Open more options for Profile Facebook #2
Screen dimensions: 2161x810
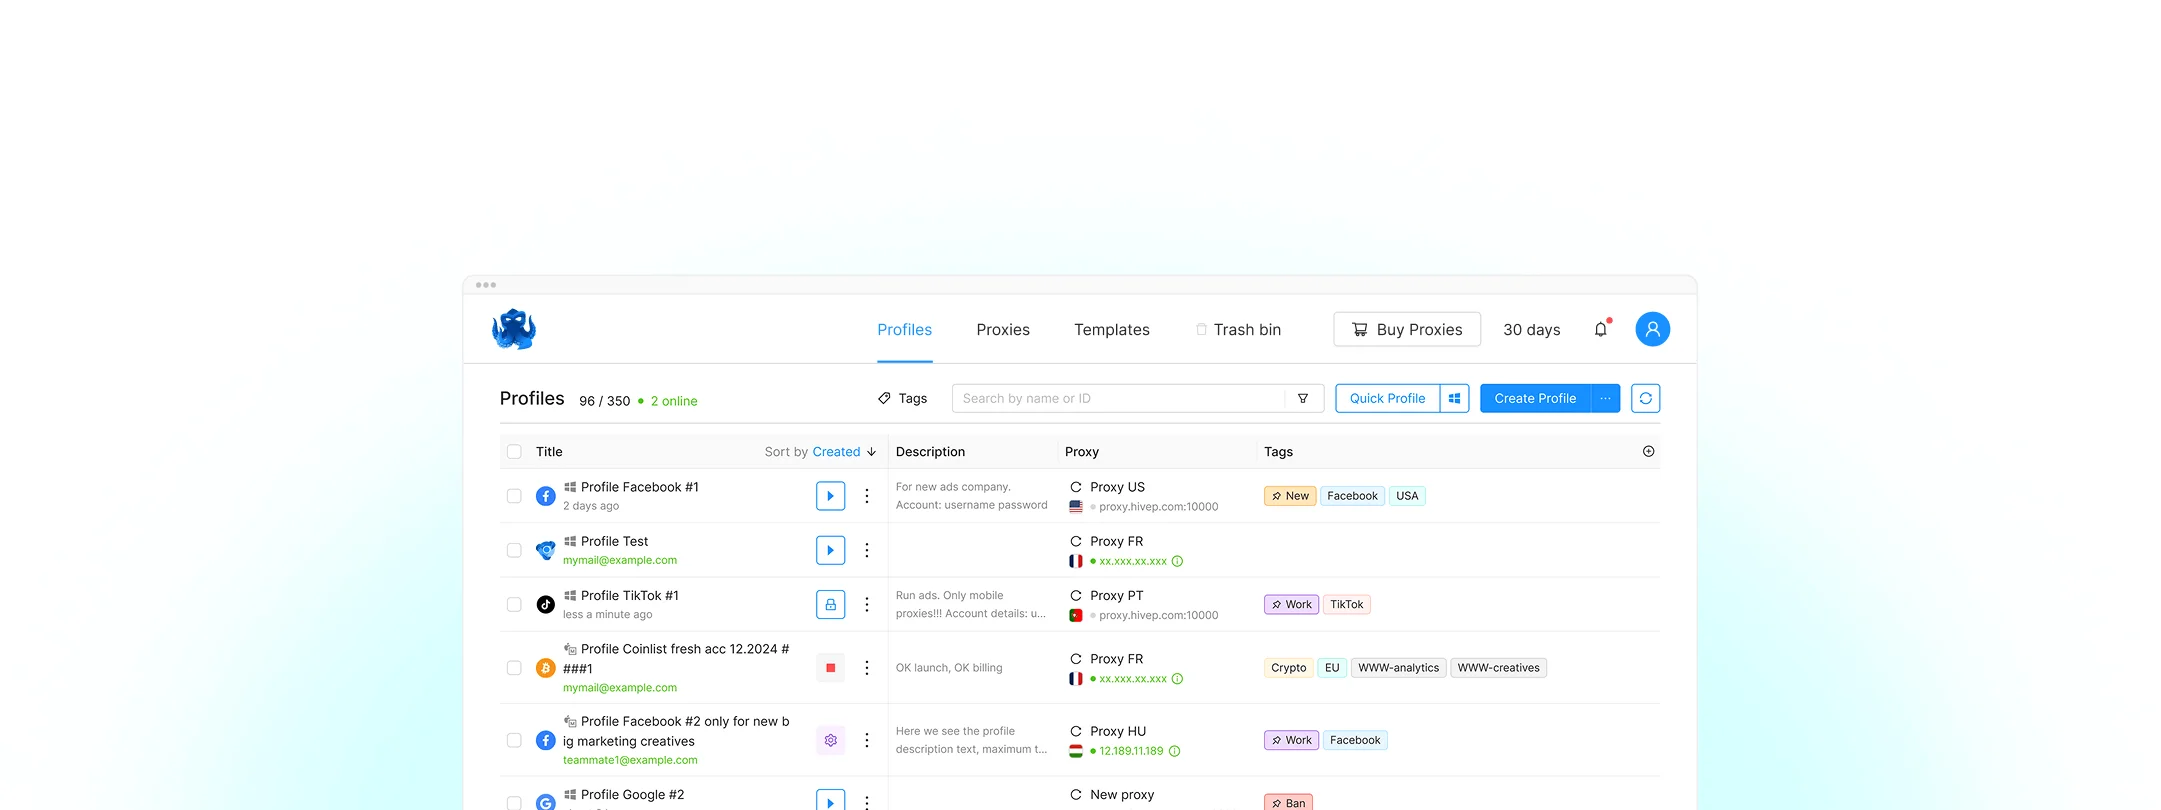pyautogui.click(x=867, y=740)
